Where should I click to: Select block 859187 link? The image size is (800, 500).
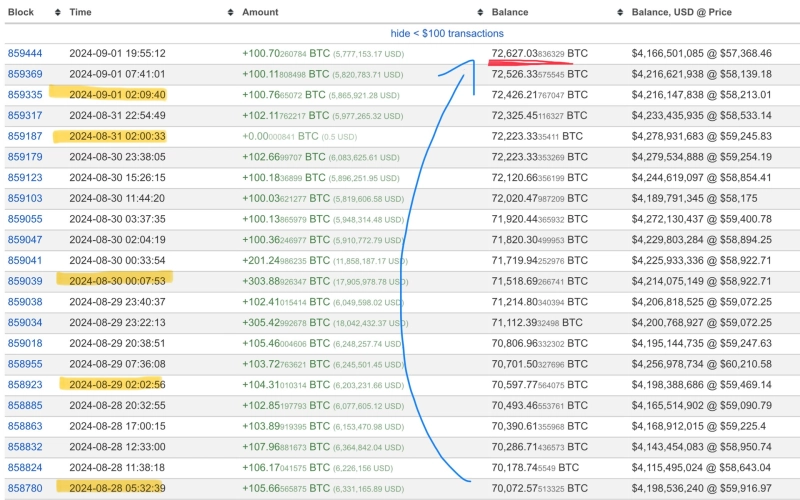tap(24, 136)
